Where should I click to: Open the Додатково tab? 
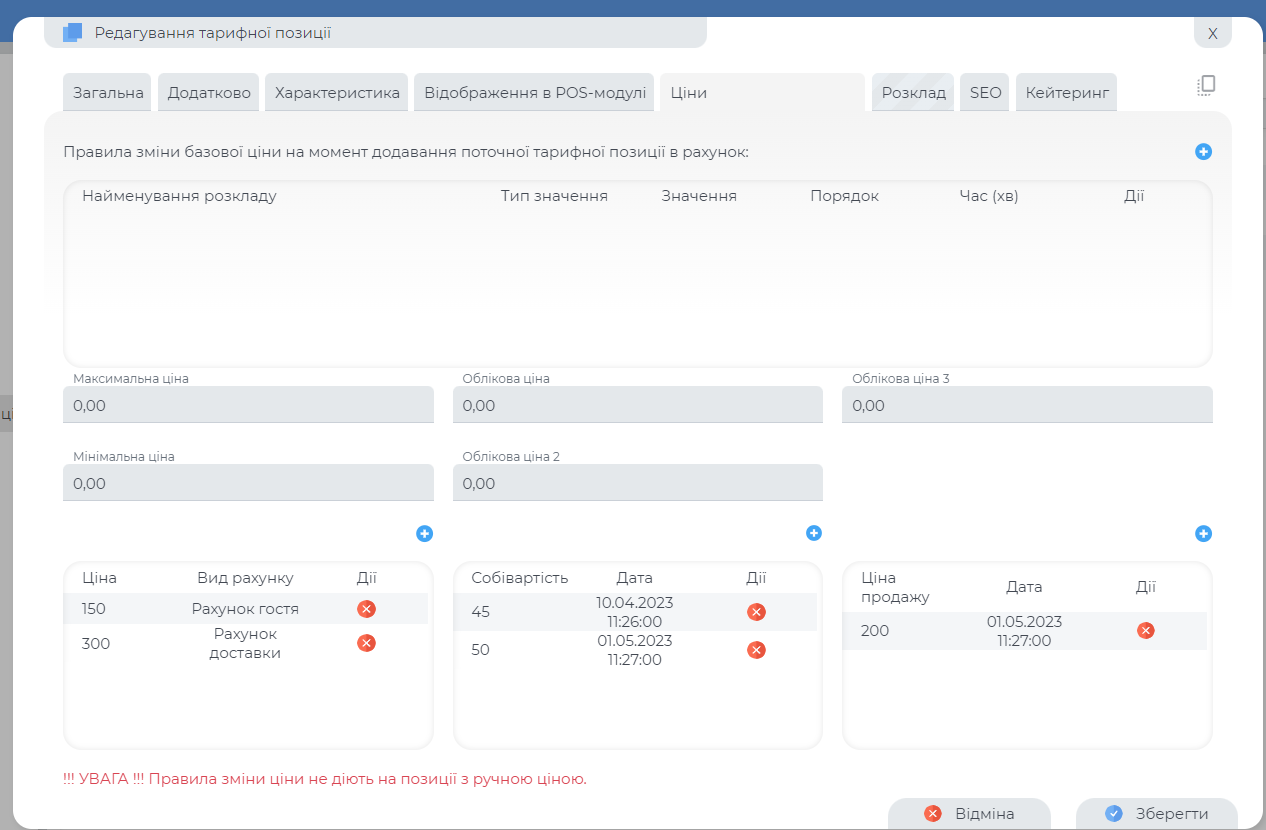coord(209,93)
